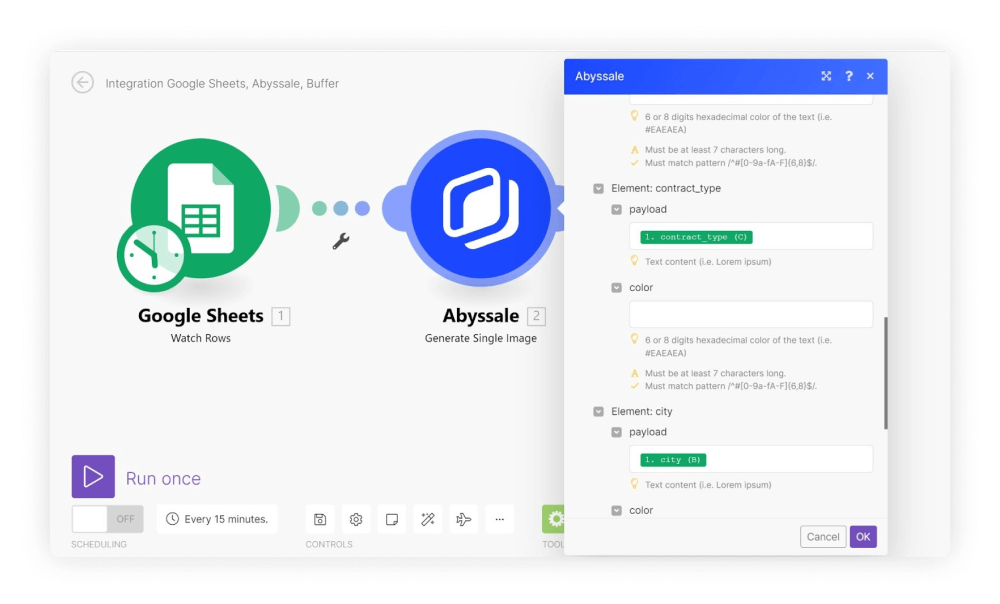The height and width of the screenshot is (604, 1000).
Task: Select the green contract_type (C) tag
Action: point(696,237)
